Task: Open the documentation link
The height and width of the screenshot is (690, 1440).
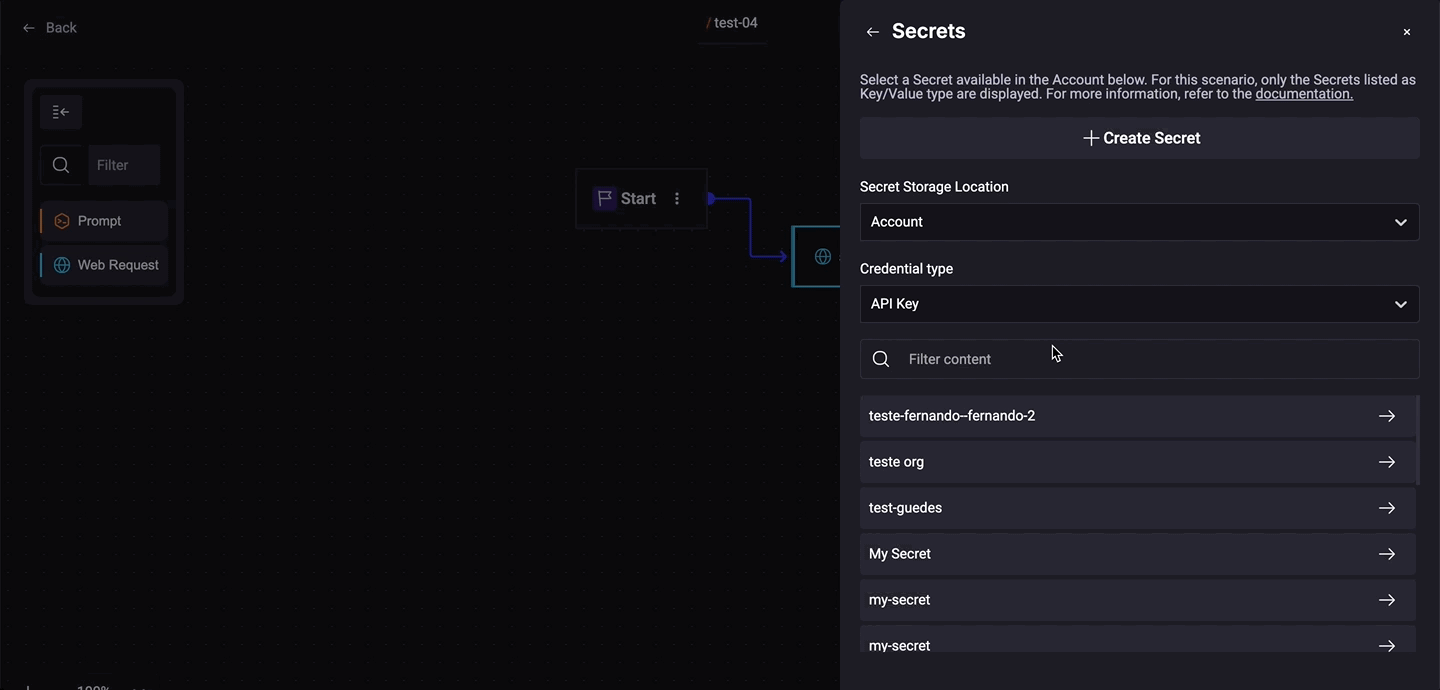Action: 1303,94
